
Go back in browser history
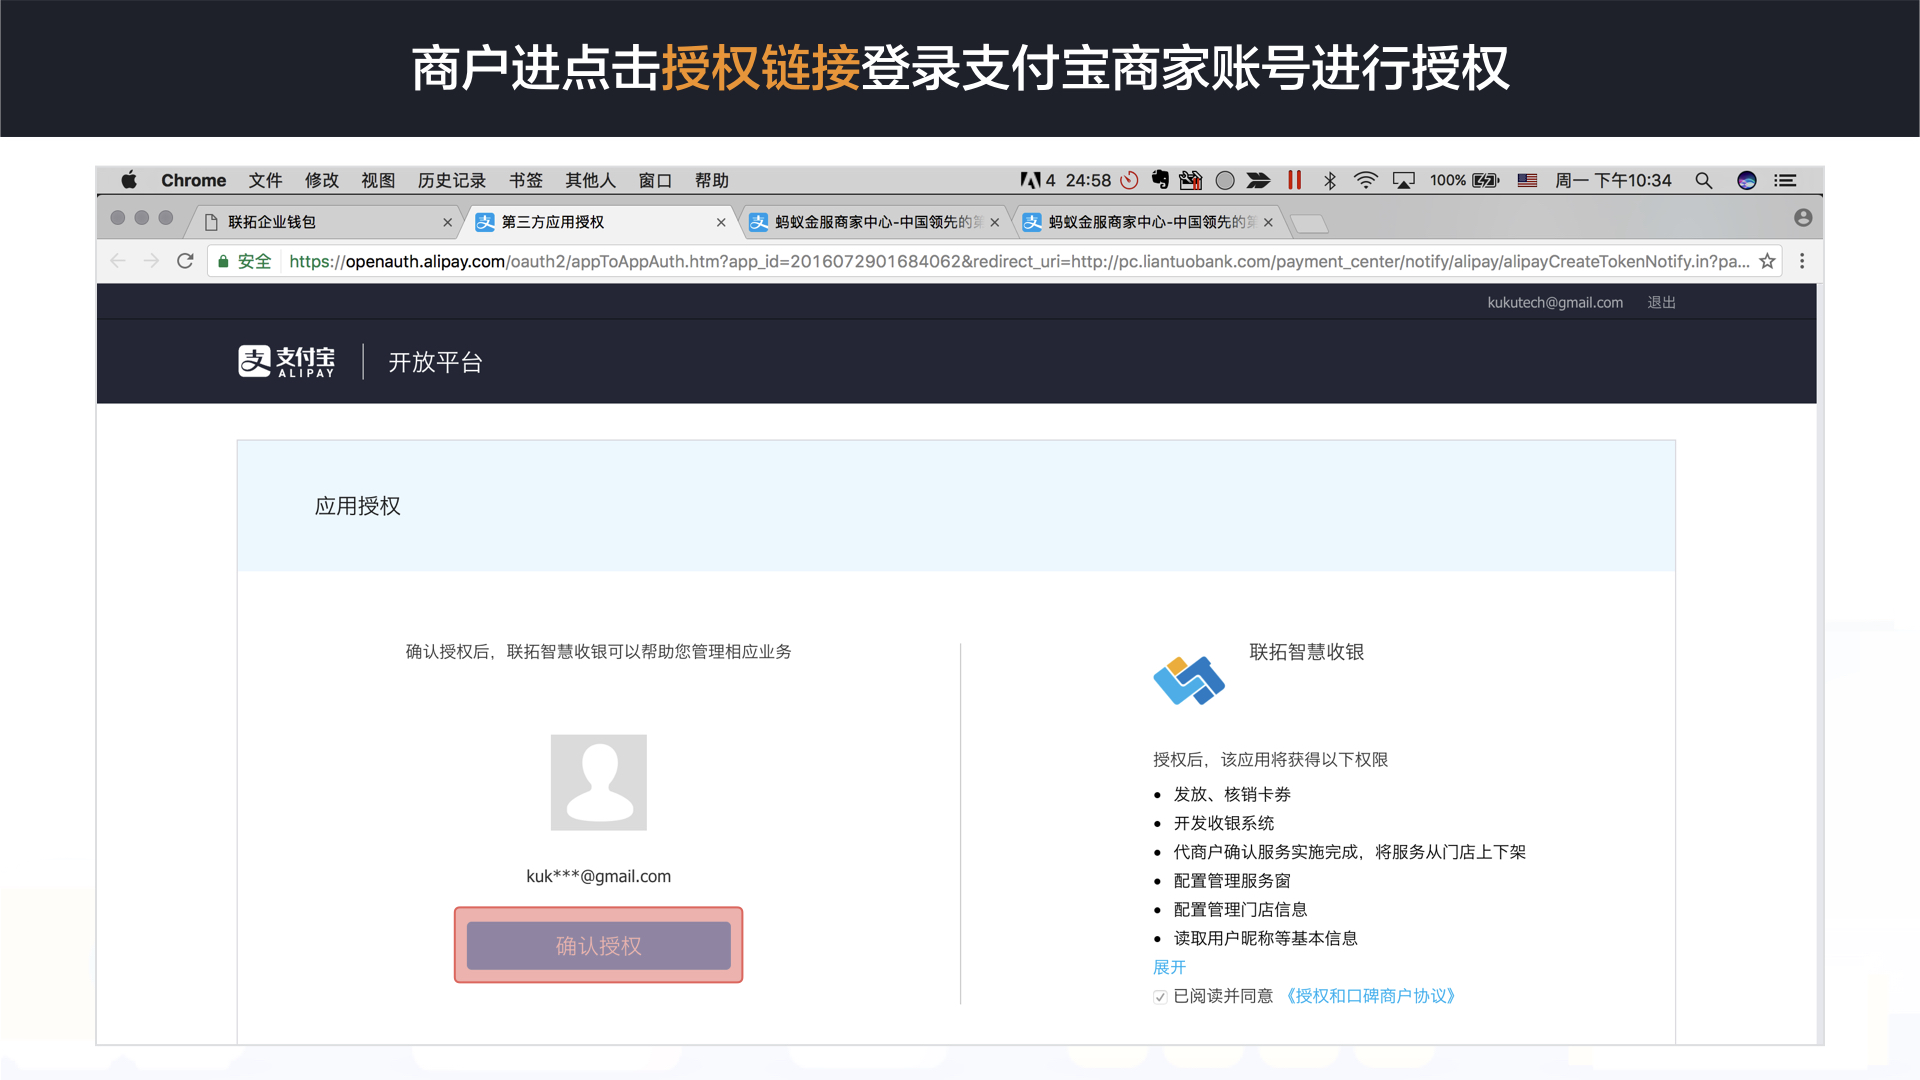click(x=118, y=261)
